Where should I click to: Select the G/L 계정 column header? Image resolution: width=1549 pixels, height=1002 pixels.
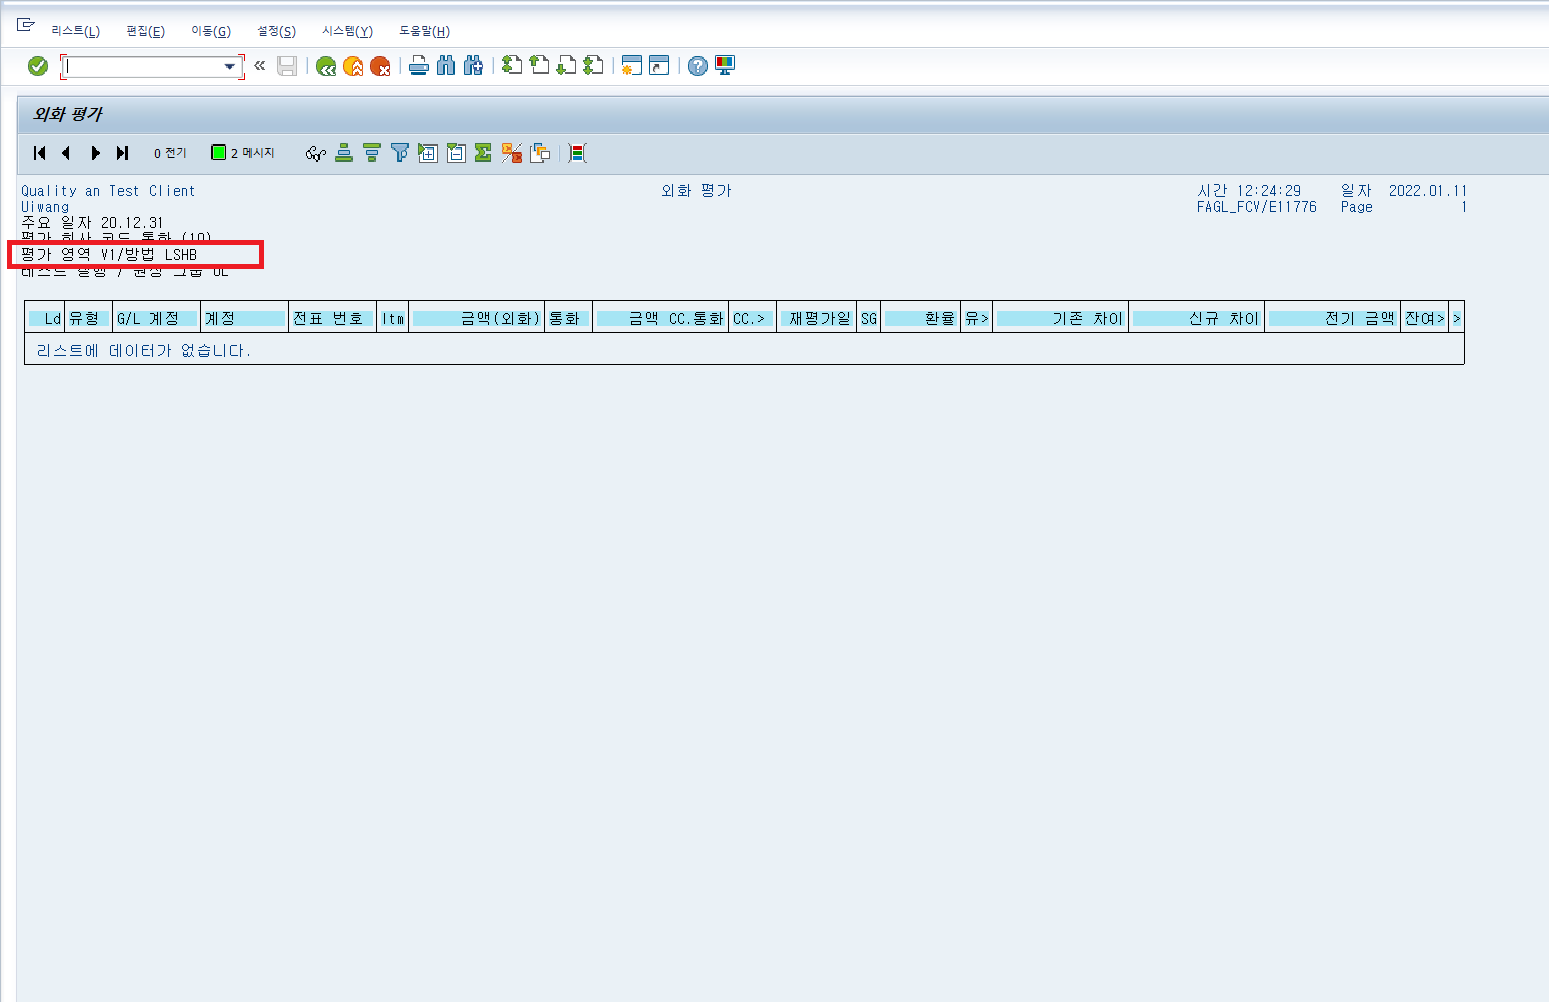156,319
